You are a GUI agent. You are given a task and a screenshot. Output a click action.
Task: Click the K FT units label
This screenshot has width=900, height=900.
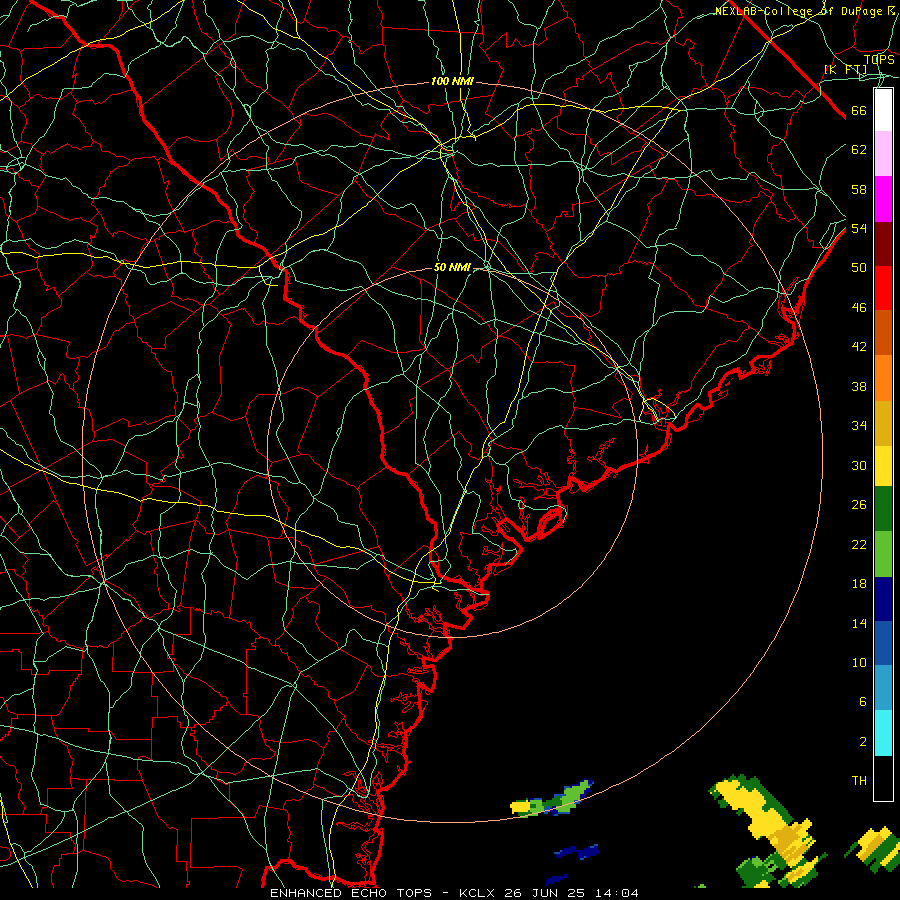click(x=846, y=70)
